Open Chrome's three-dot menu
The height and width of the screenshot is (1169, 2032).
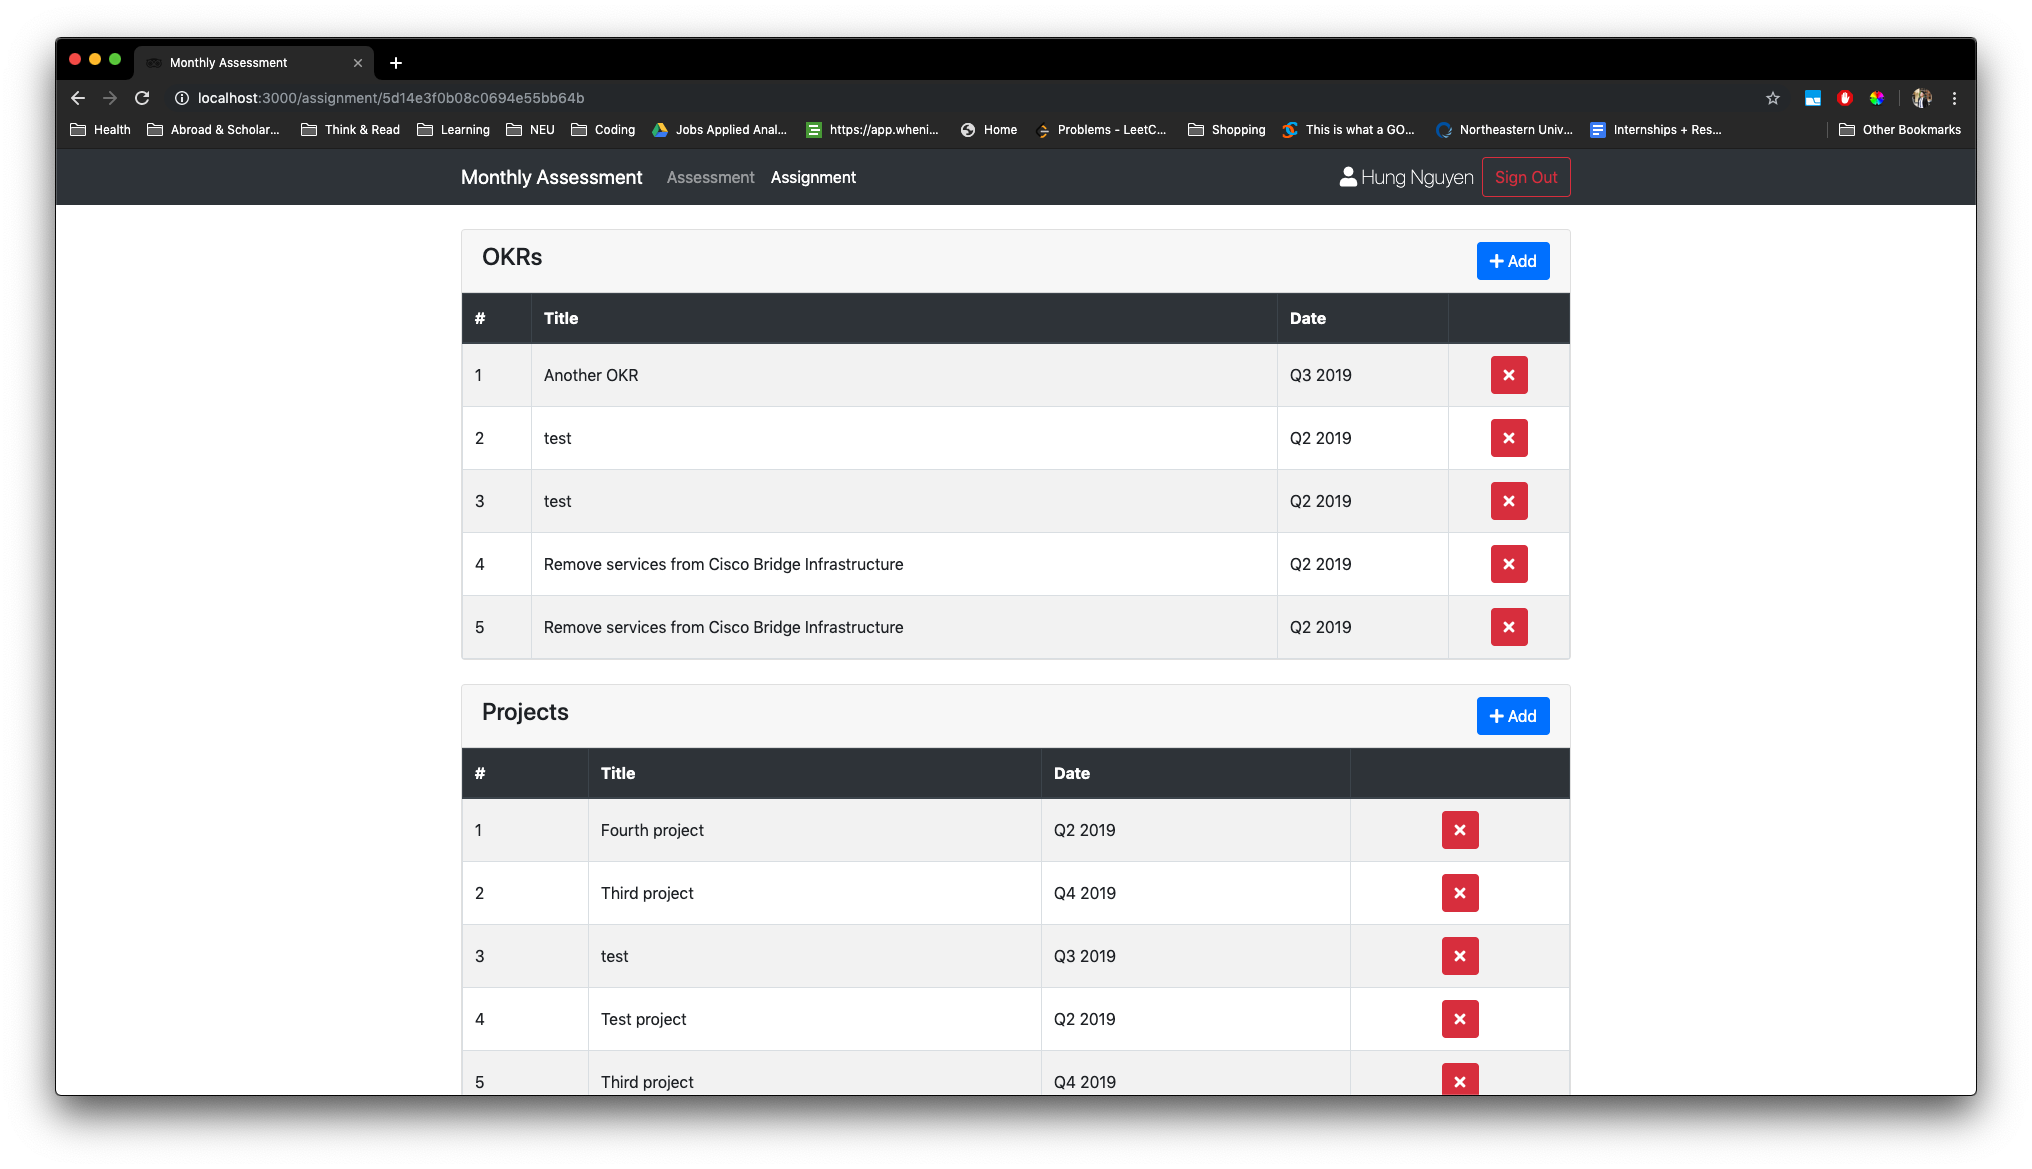(1954, 98)
